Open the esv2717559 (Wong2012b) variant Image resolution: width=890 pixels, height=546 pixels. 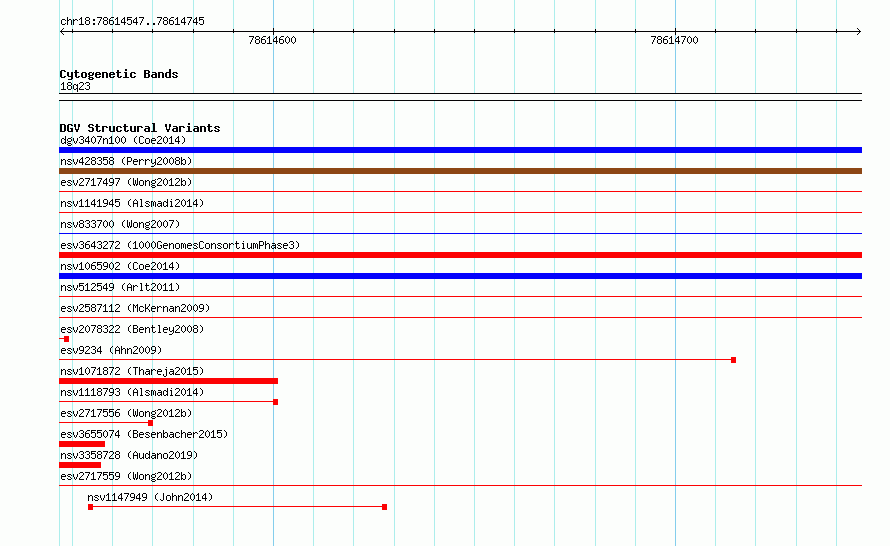coord(126,476)
